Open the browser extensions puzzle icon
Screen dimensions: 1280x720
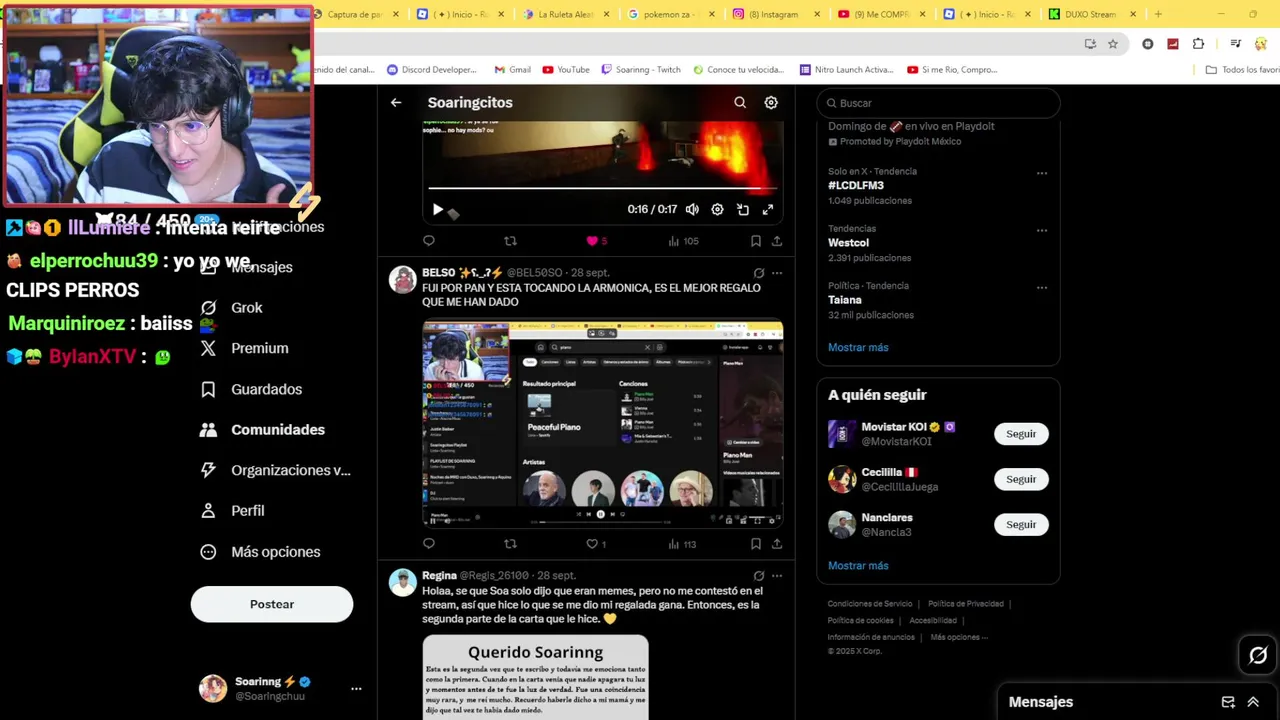[1198, 44]
